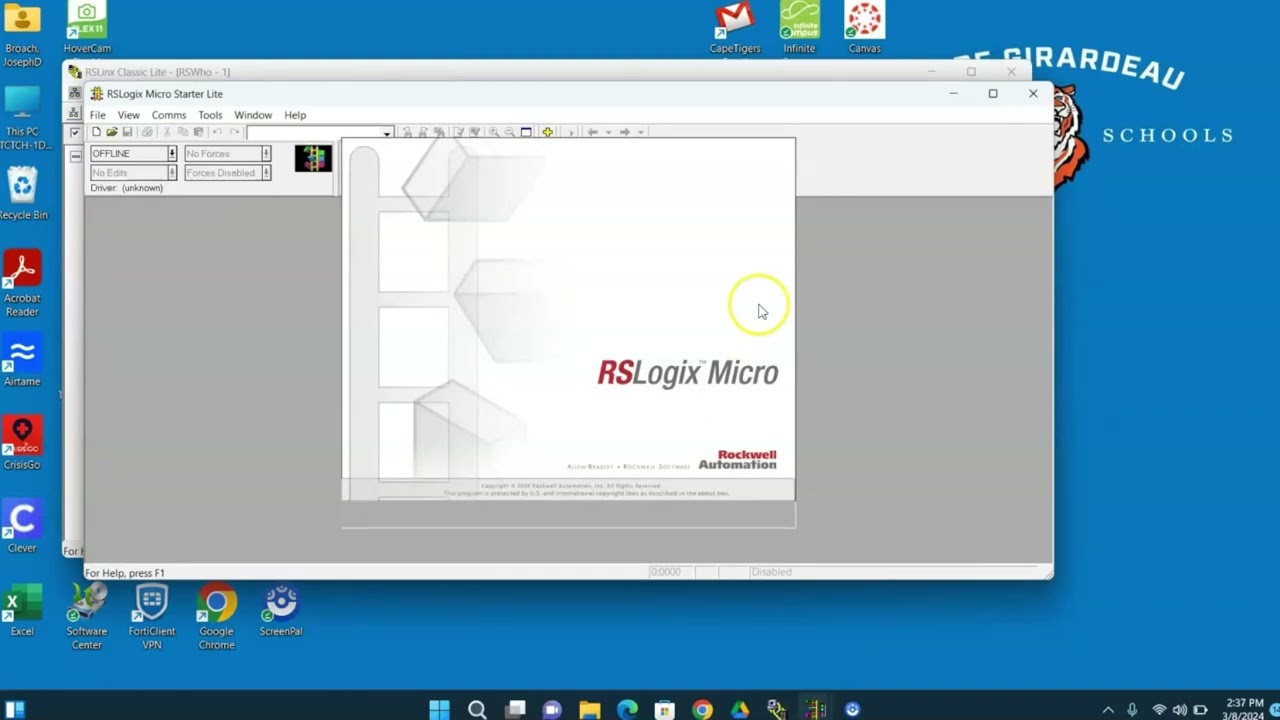Open the Back button history dropdown
The image size is (1280, 720).
click(x=608, y=132)
